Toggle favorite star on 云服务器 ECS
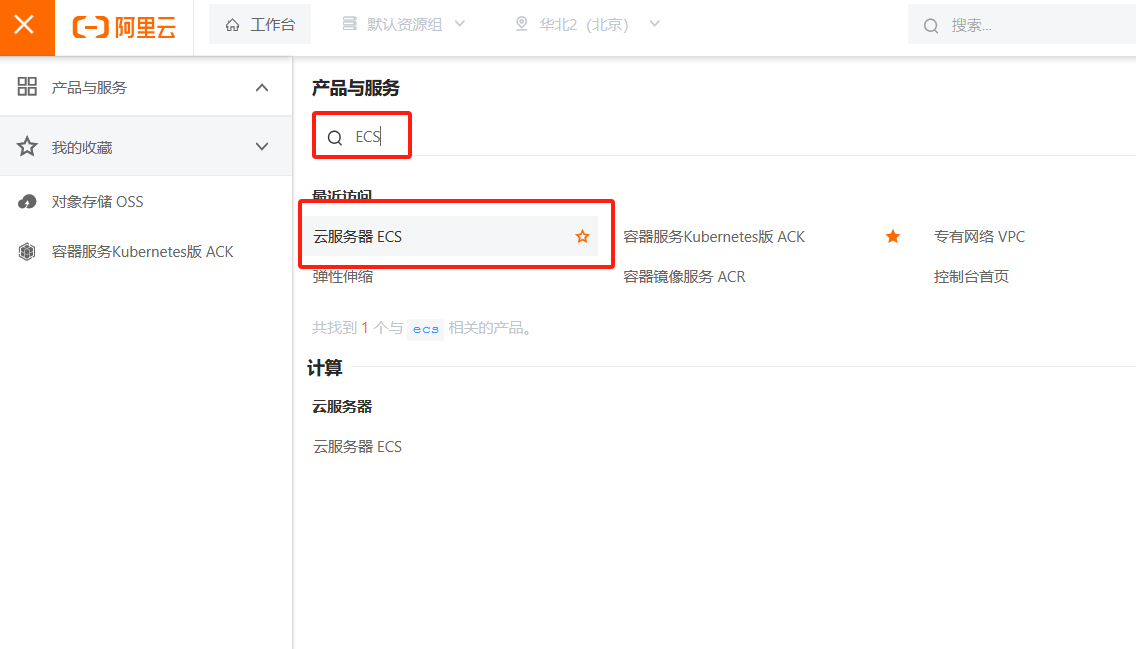Screen dimensions: 1136x649 582,236
